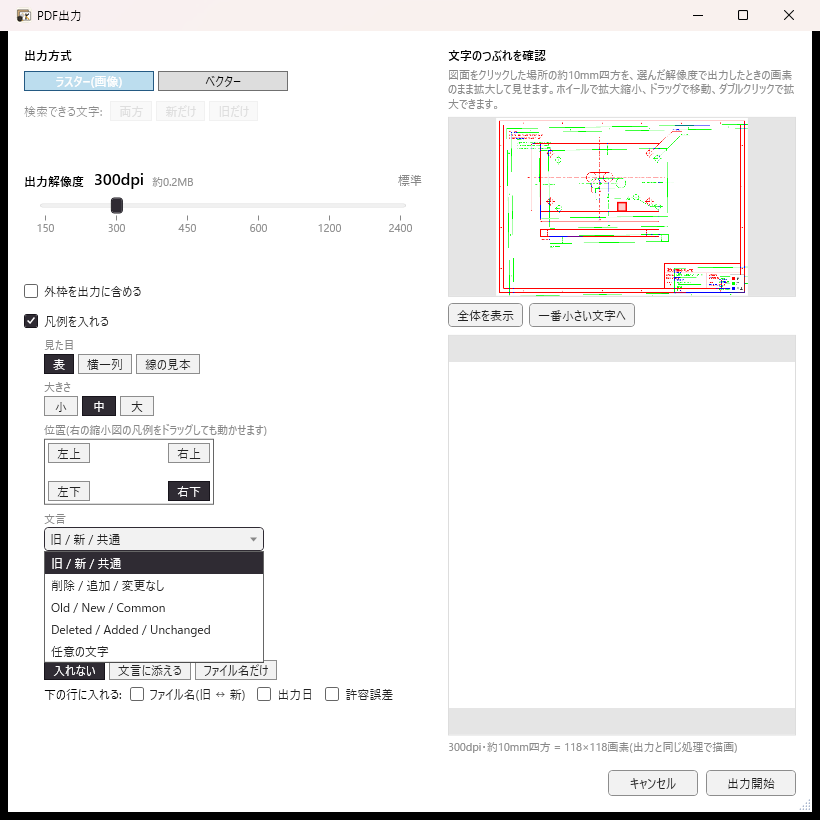
Task: Uncheck 凡例を入れる checkbox
Action: pos(31,321)
